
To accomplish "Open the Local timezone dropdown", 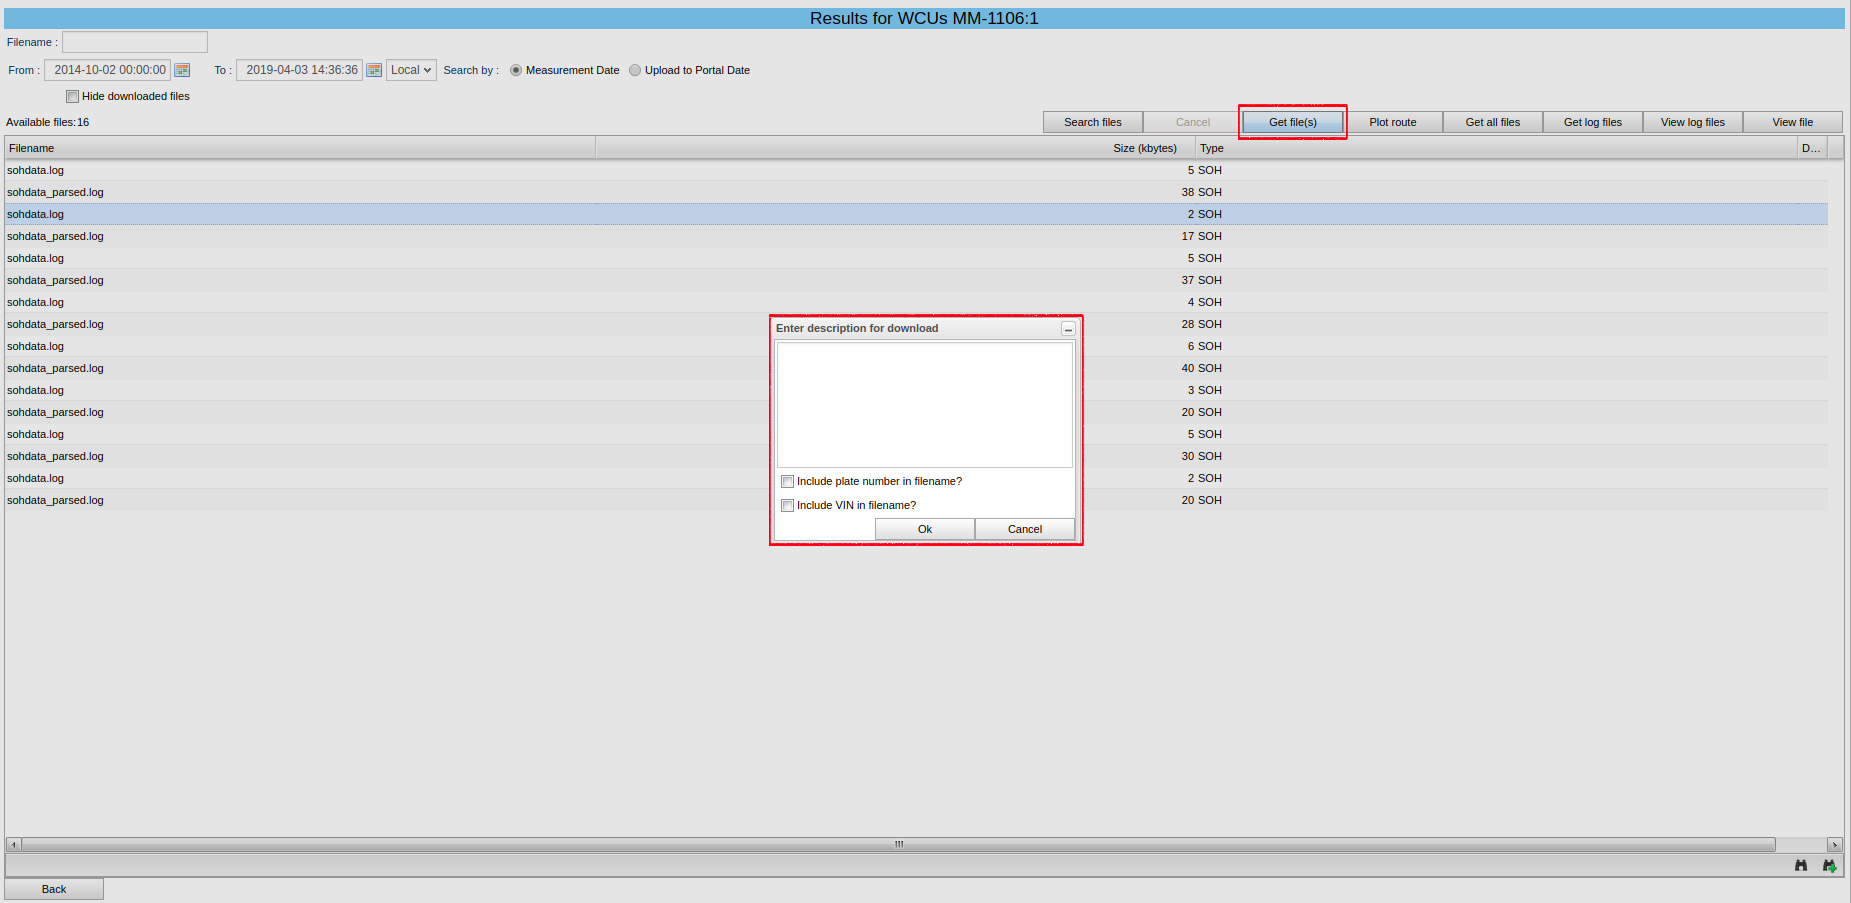I will pyautogui.click(x=411, y=70).
